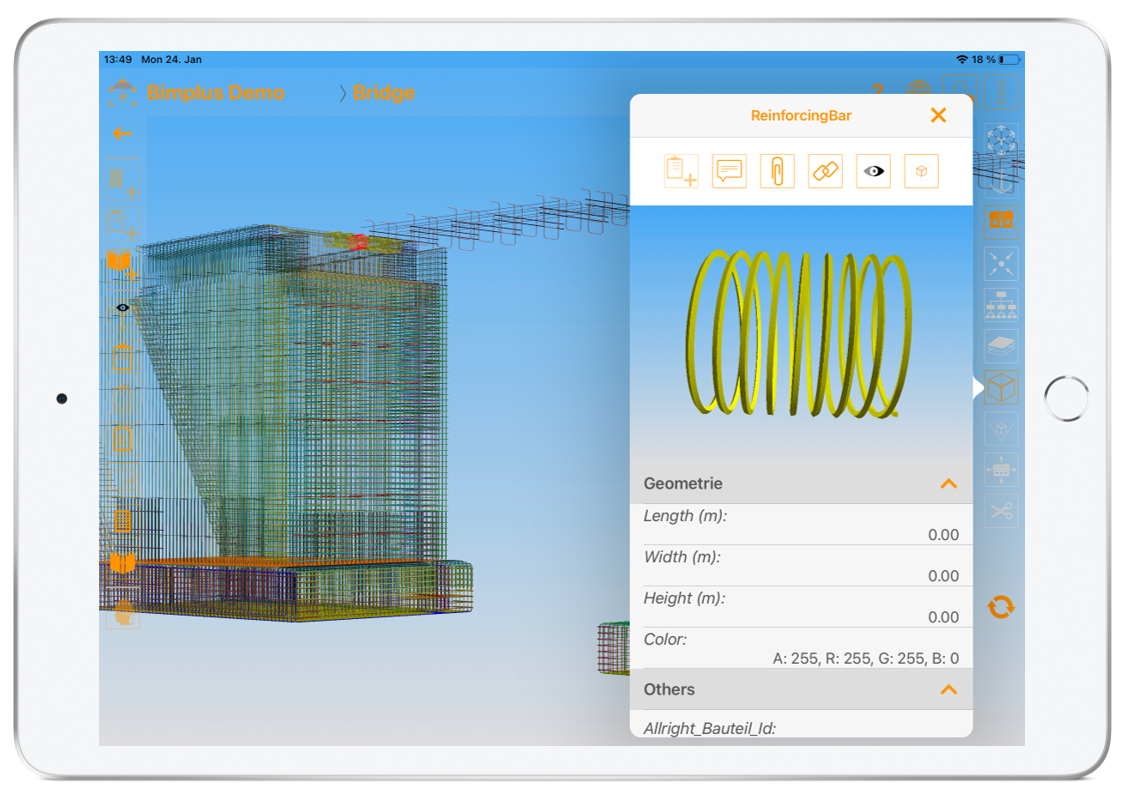The image size is (1125, 799).
Task: Open the model hierarchy tree icon
Action: pos(1001,304)
